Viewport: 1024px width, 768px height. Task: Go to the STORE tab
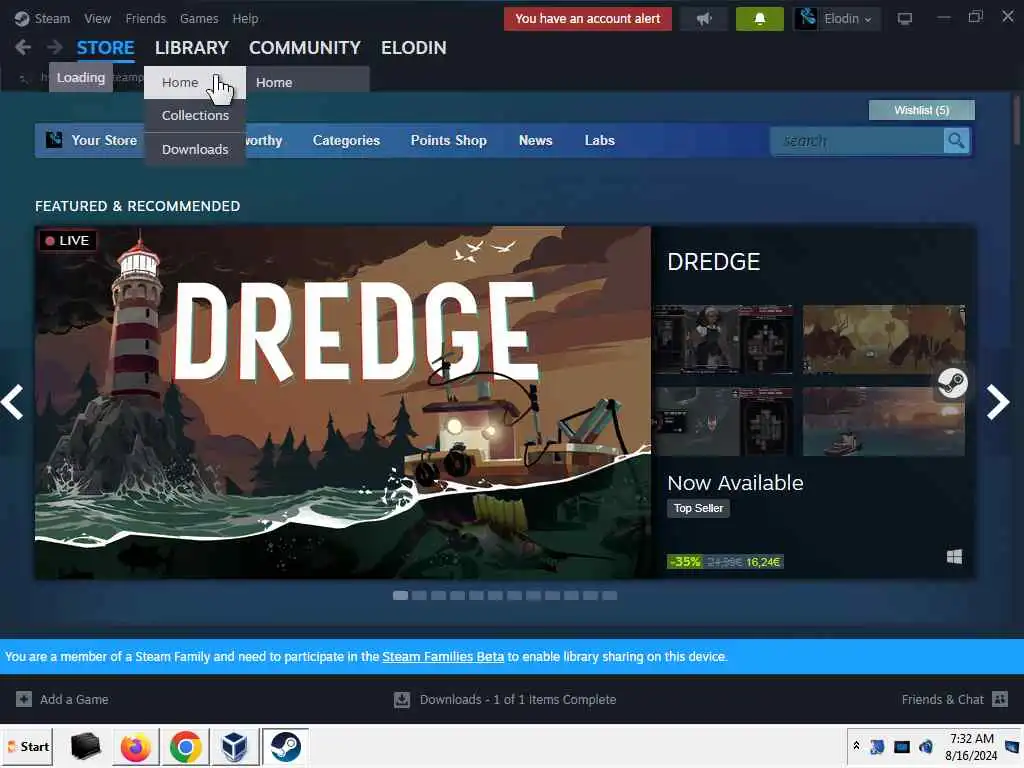point(105,48)
